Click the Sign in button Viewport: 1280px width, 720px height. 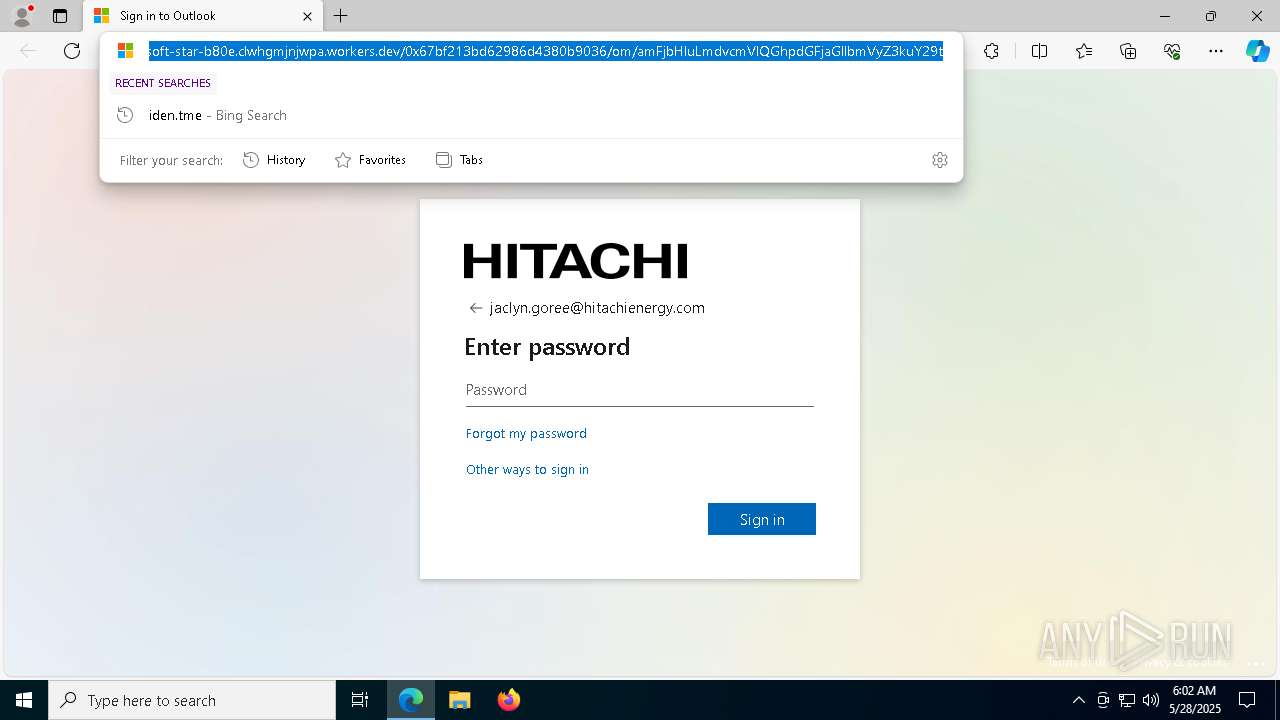pyautogui.click(x=762, y=519)
